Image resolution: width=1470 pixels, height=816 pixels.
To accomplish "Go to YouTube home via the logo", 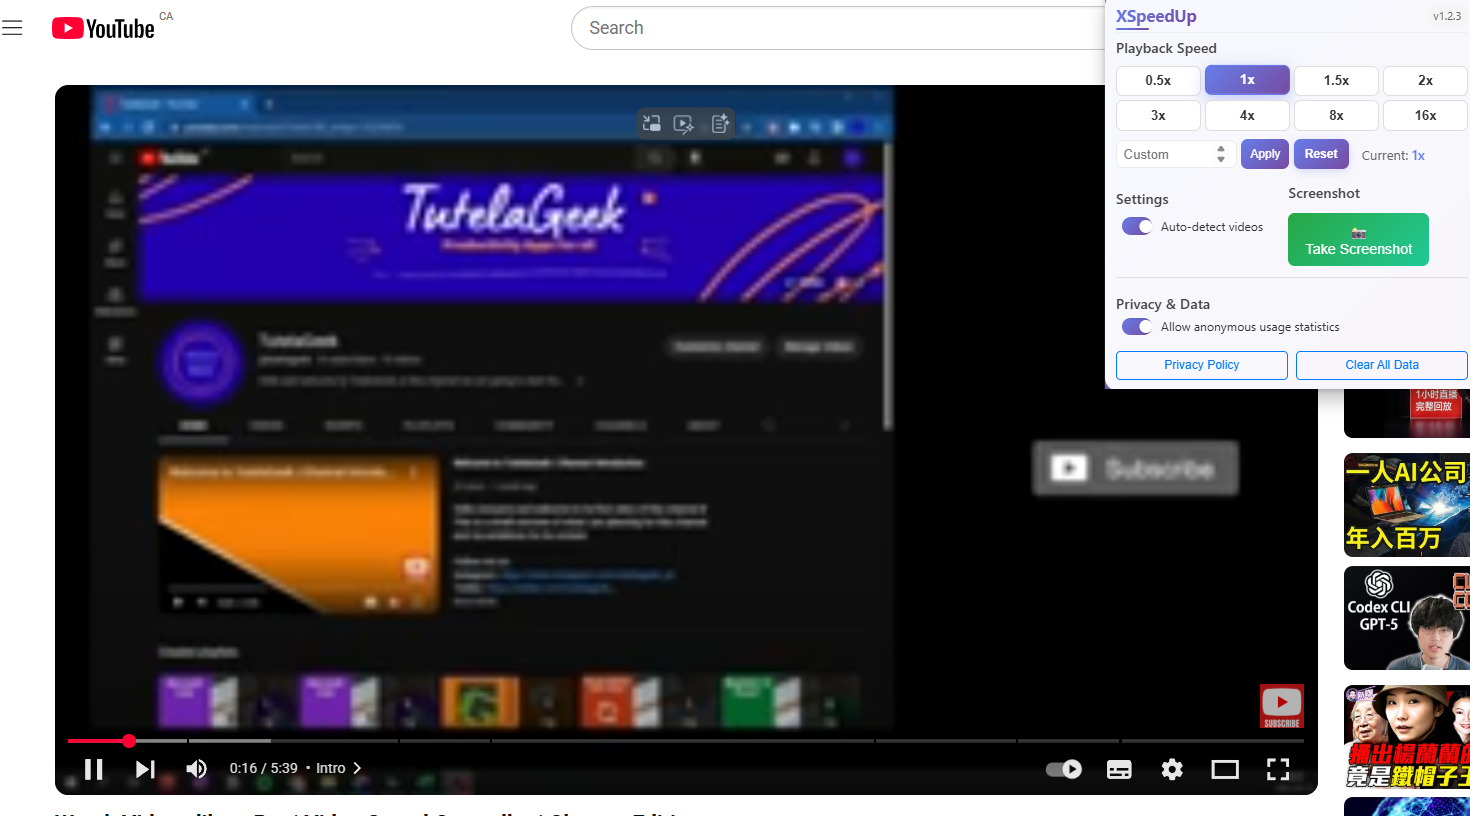I will (x=103, y=27).
